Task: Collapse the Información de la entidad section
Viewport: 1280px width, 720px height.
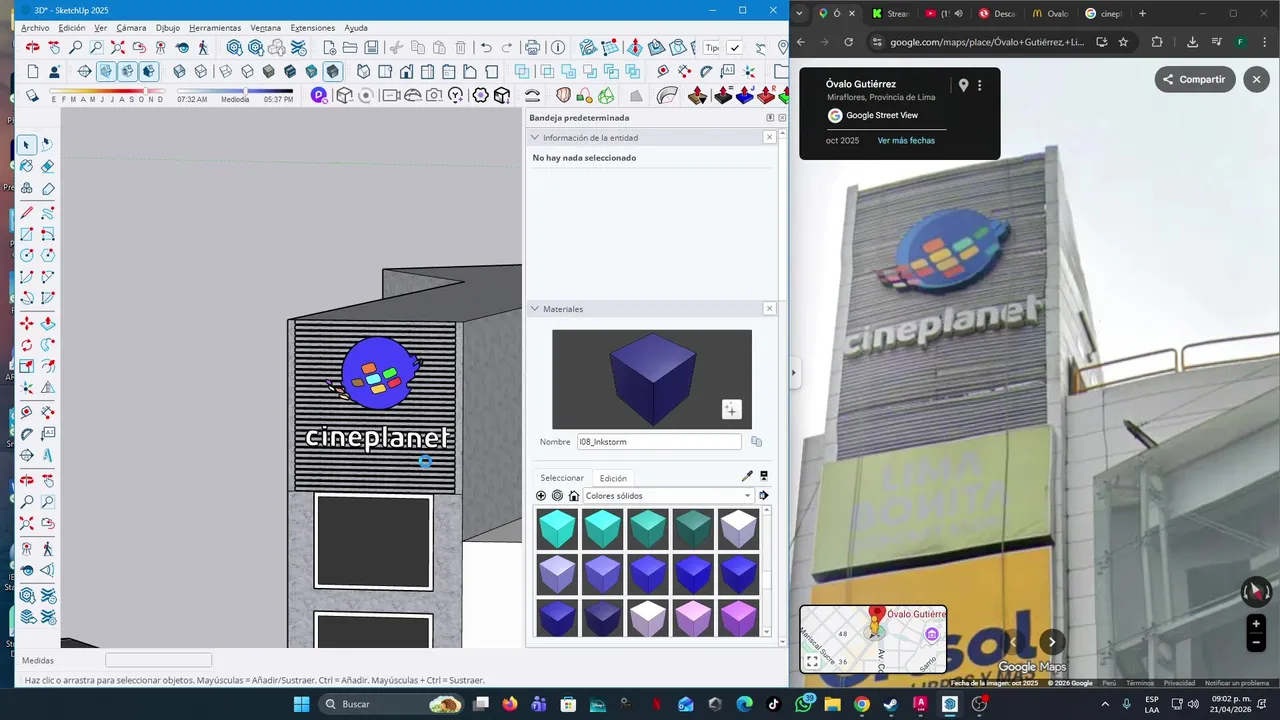Action: [x=535, y=138]
